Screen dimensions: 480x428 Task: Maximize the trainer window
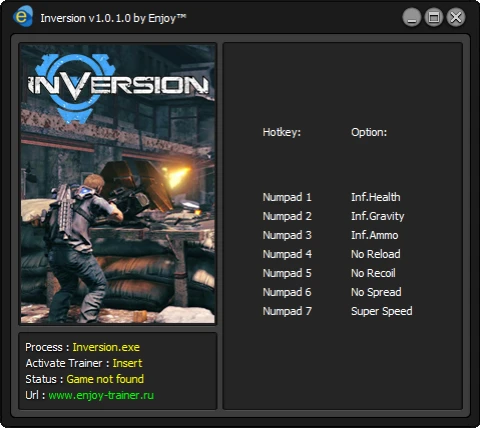[434, 17]
